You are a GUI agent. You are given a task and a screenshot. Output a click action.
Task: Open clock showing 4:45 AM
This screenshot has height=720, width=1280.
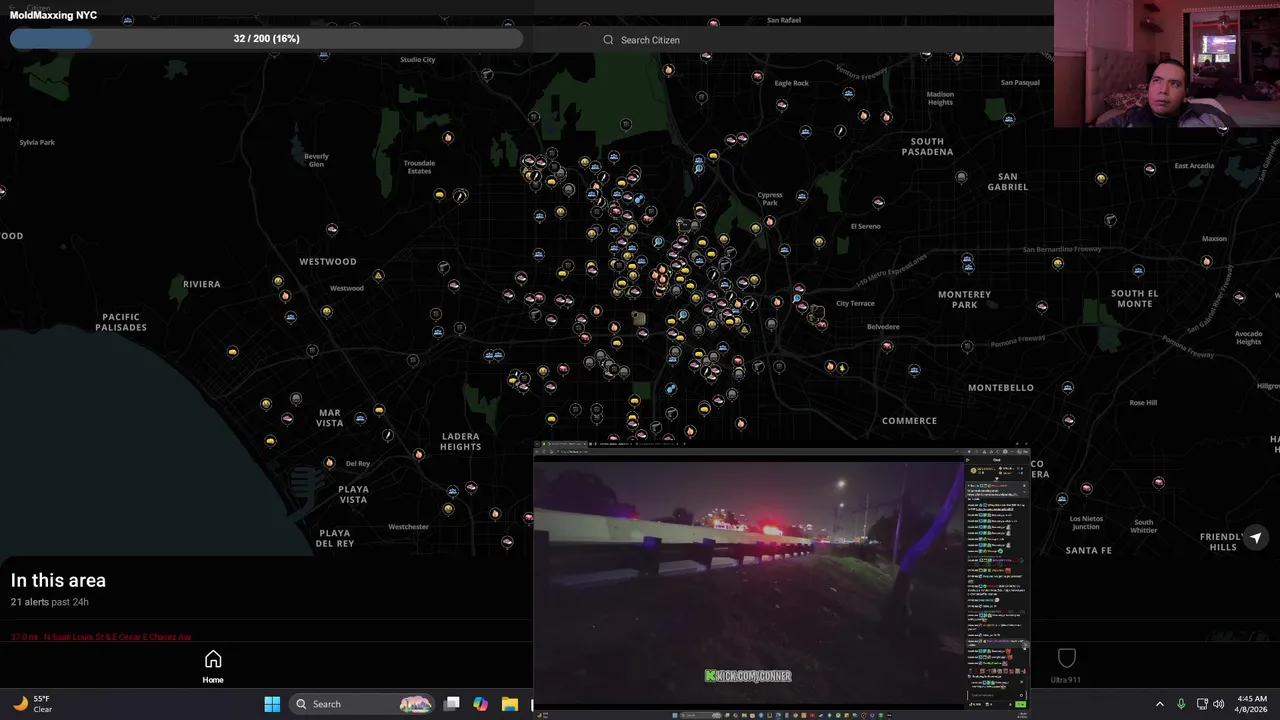pos(1252,704)
